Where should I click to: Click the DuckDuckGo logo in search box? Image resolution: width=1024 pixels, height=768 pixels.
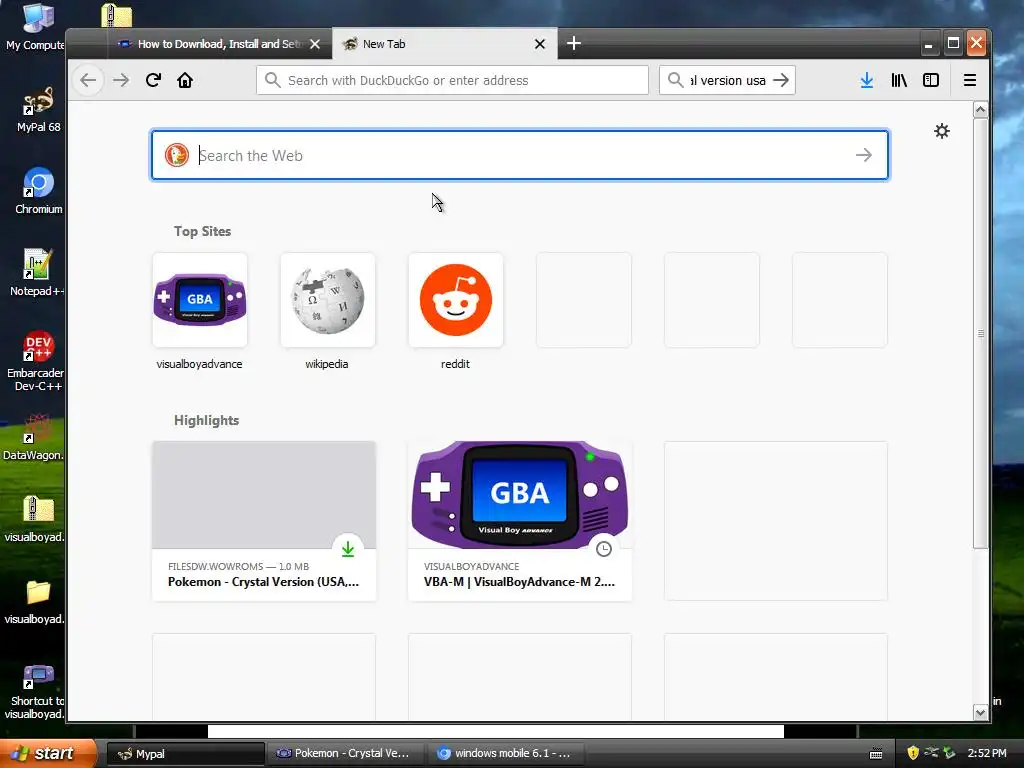(176, 155)
